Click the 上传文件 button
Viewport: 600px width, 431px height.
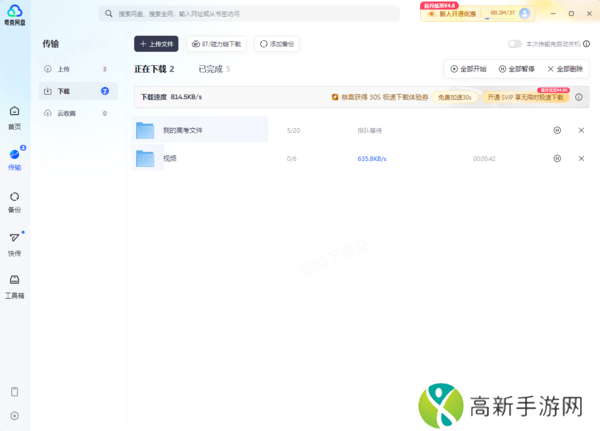(x=156, y=44)
